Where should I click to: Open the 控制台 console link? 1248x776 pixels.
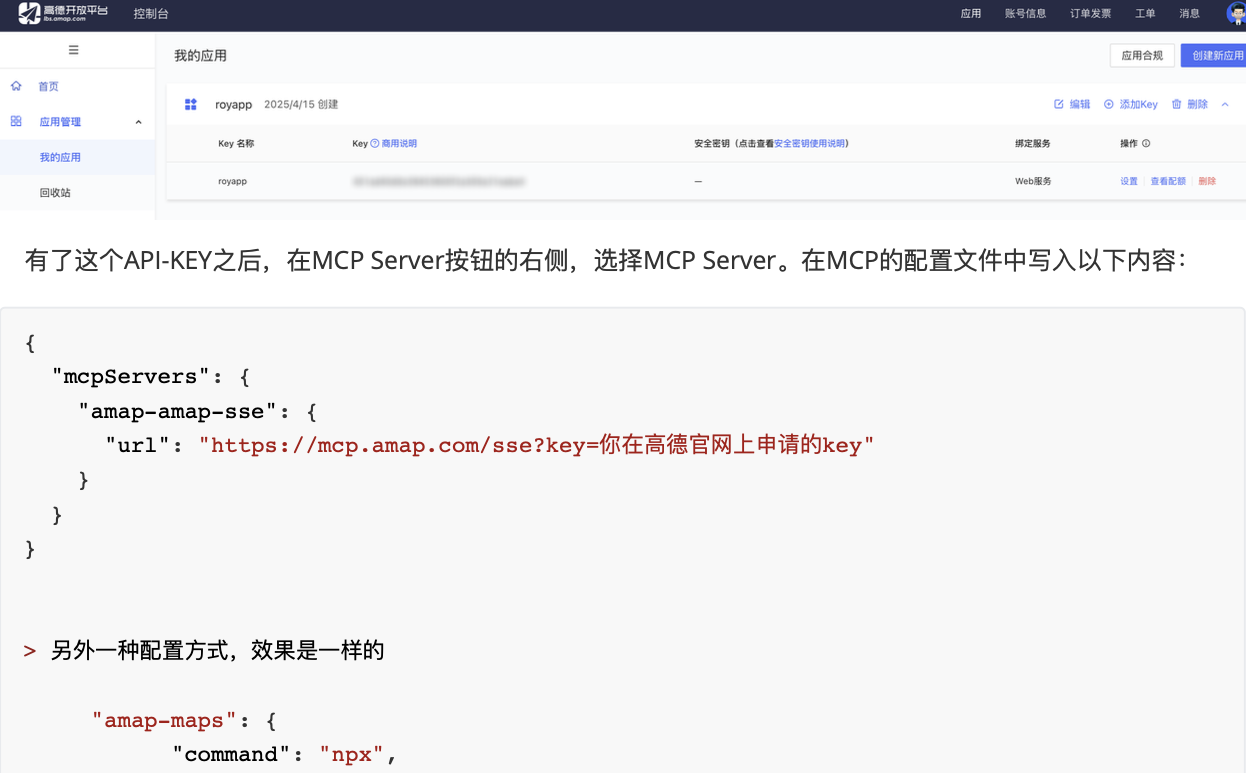tap(151, 14)
